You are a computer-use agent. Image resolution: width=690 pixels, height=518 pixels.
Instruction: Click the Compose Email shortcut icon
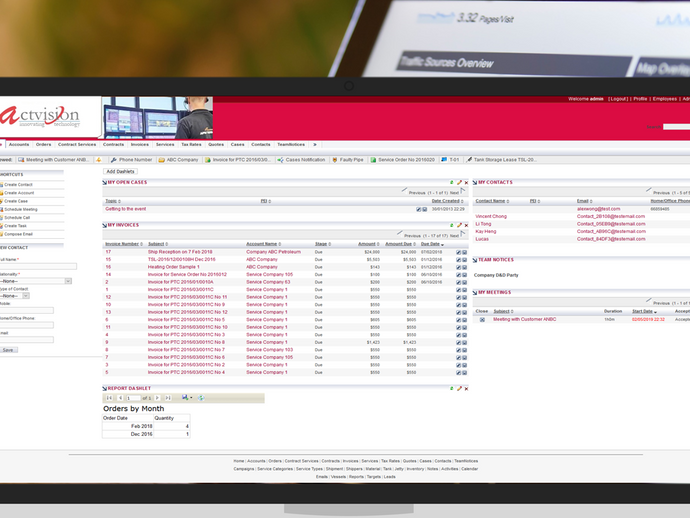click(x=1, y=234)
